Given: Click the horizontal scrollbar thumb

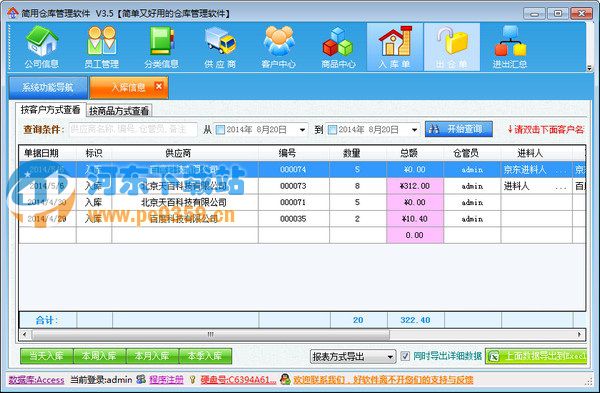Looking at the screenshot, I should 211,335.
